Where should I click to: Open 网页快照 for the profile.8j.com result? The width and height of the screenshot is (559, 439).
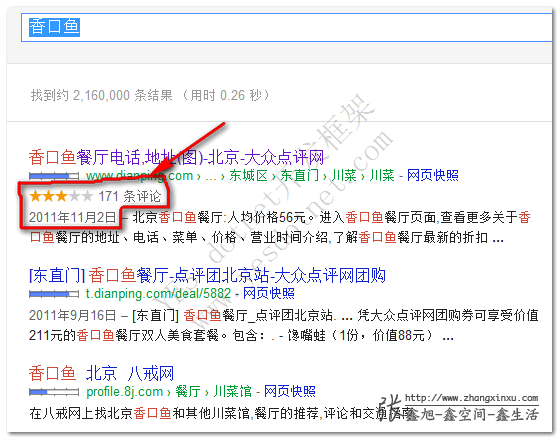(289, 392)
